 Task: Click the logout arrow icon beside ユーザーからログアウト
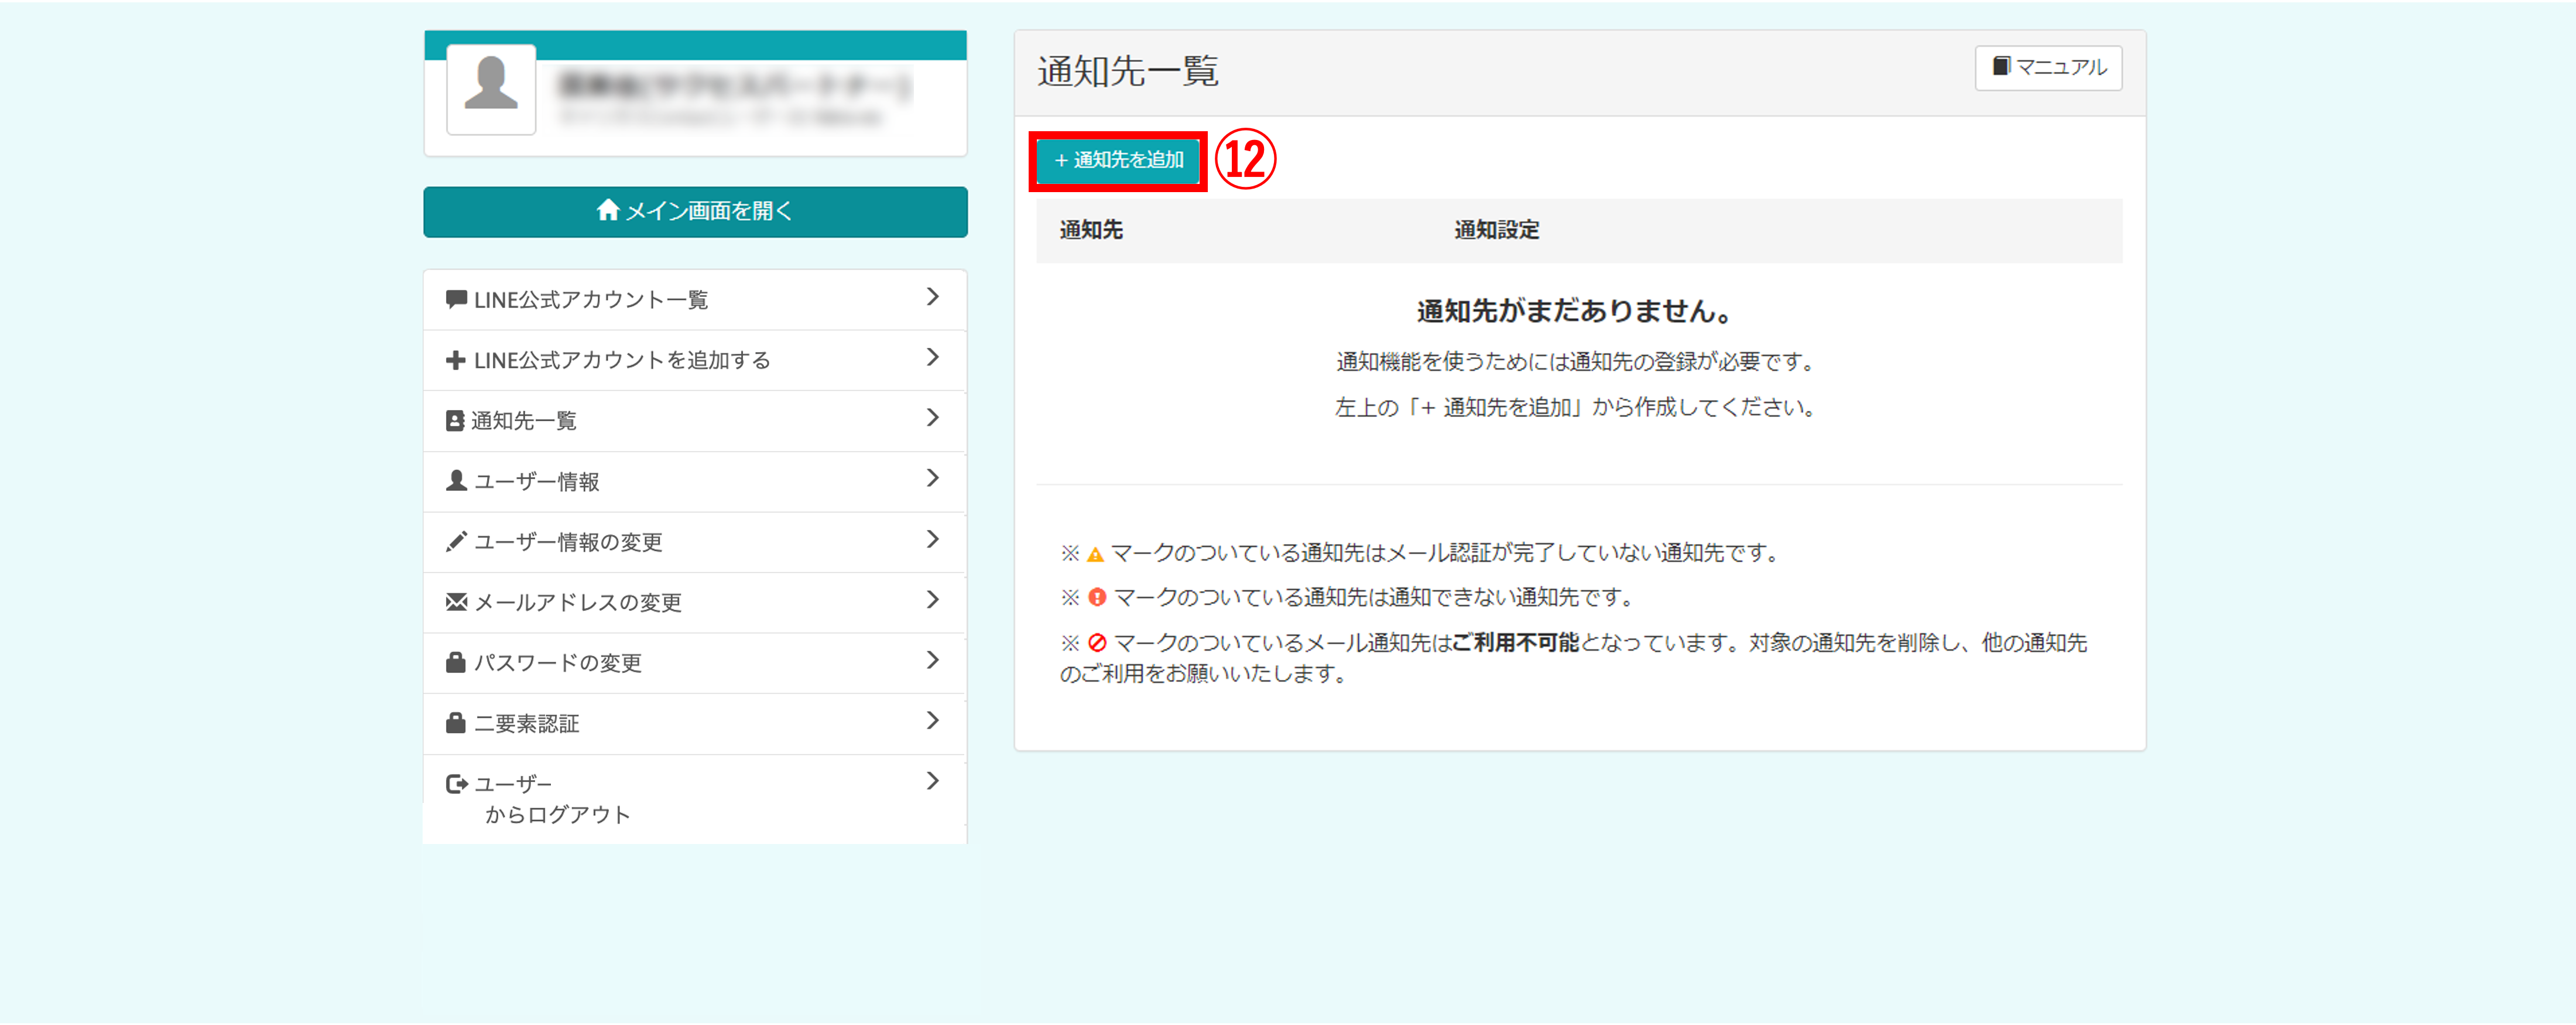pos(456,784)
